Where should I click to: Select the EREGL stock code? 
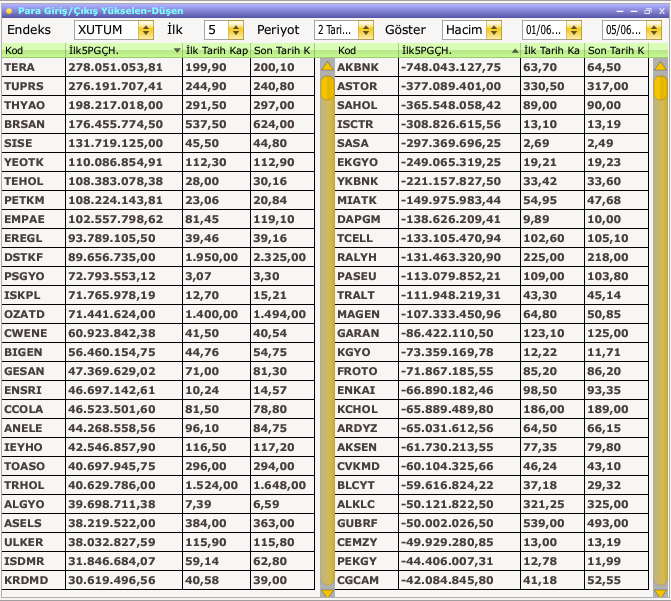23,238
